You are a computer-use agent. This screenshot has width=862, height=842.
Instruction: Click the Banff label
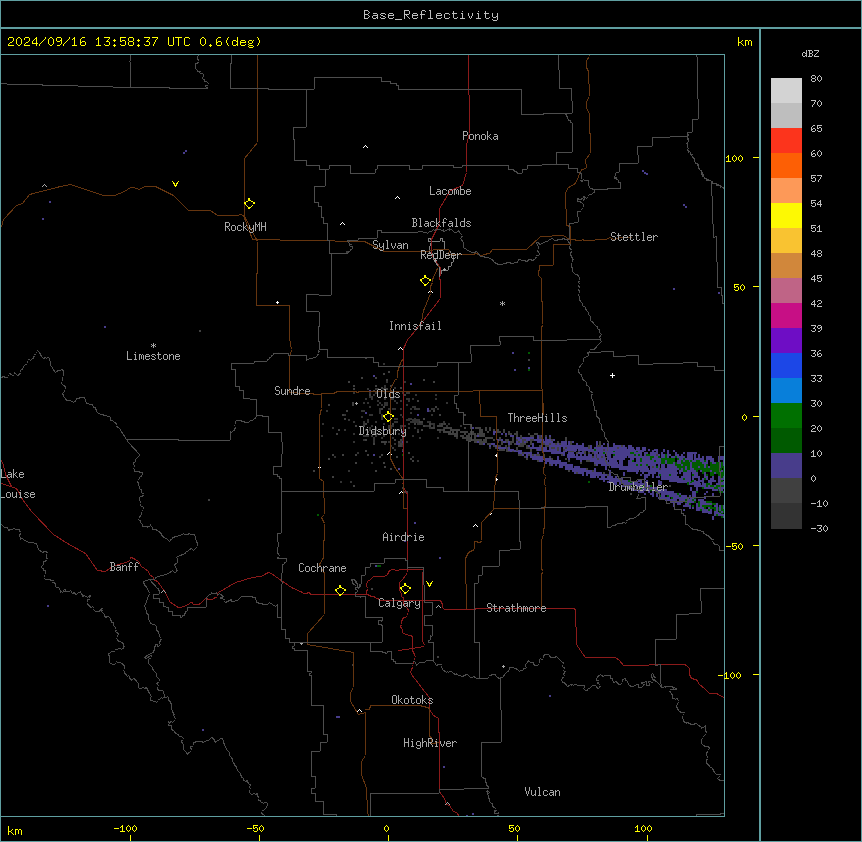pos(124,567)
